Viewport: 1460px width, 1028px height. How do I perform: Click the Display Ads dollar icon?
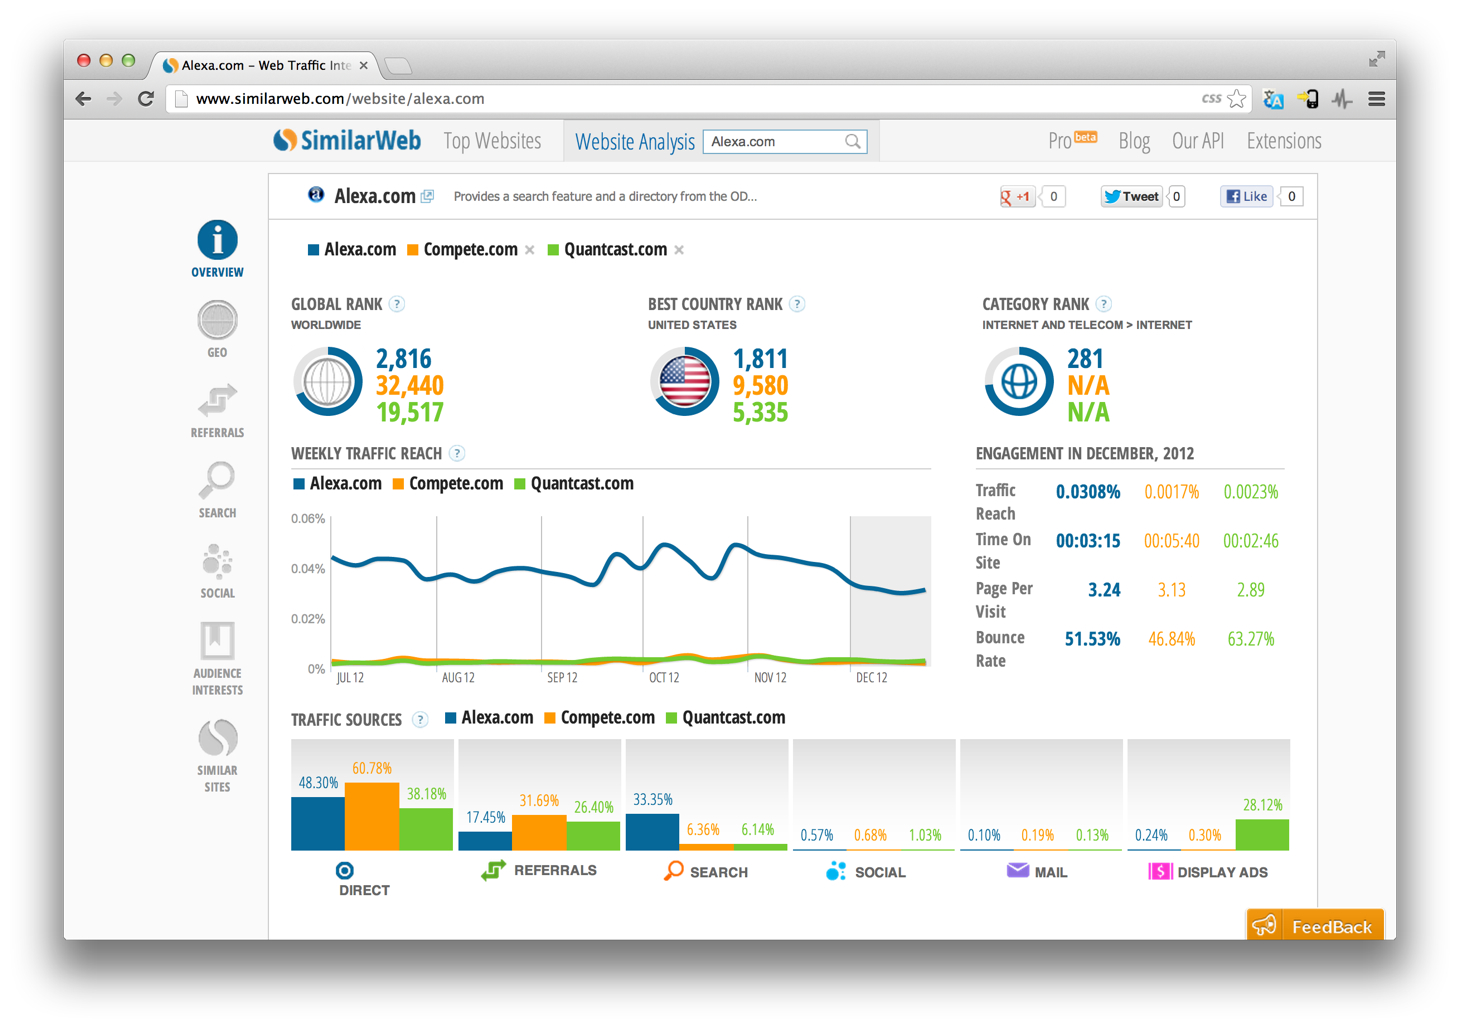point(1160,871)
